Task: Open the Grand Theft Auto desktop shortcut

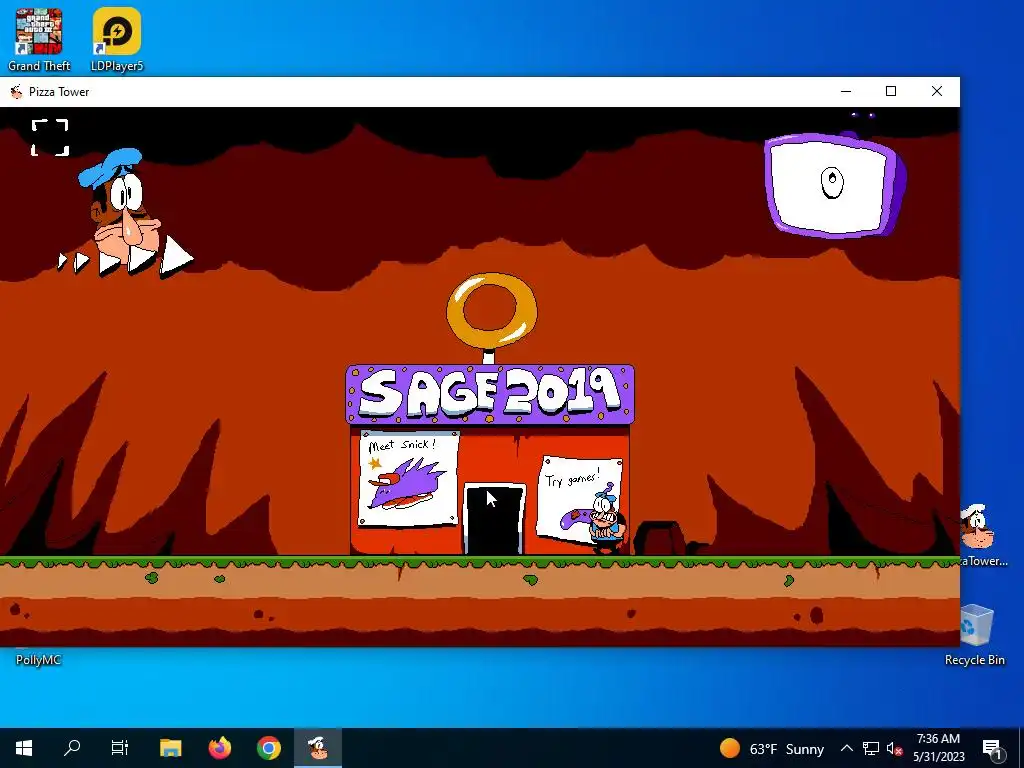Action: (x=39, y=39)
